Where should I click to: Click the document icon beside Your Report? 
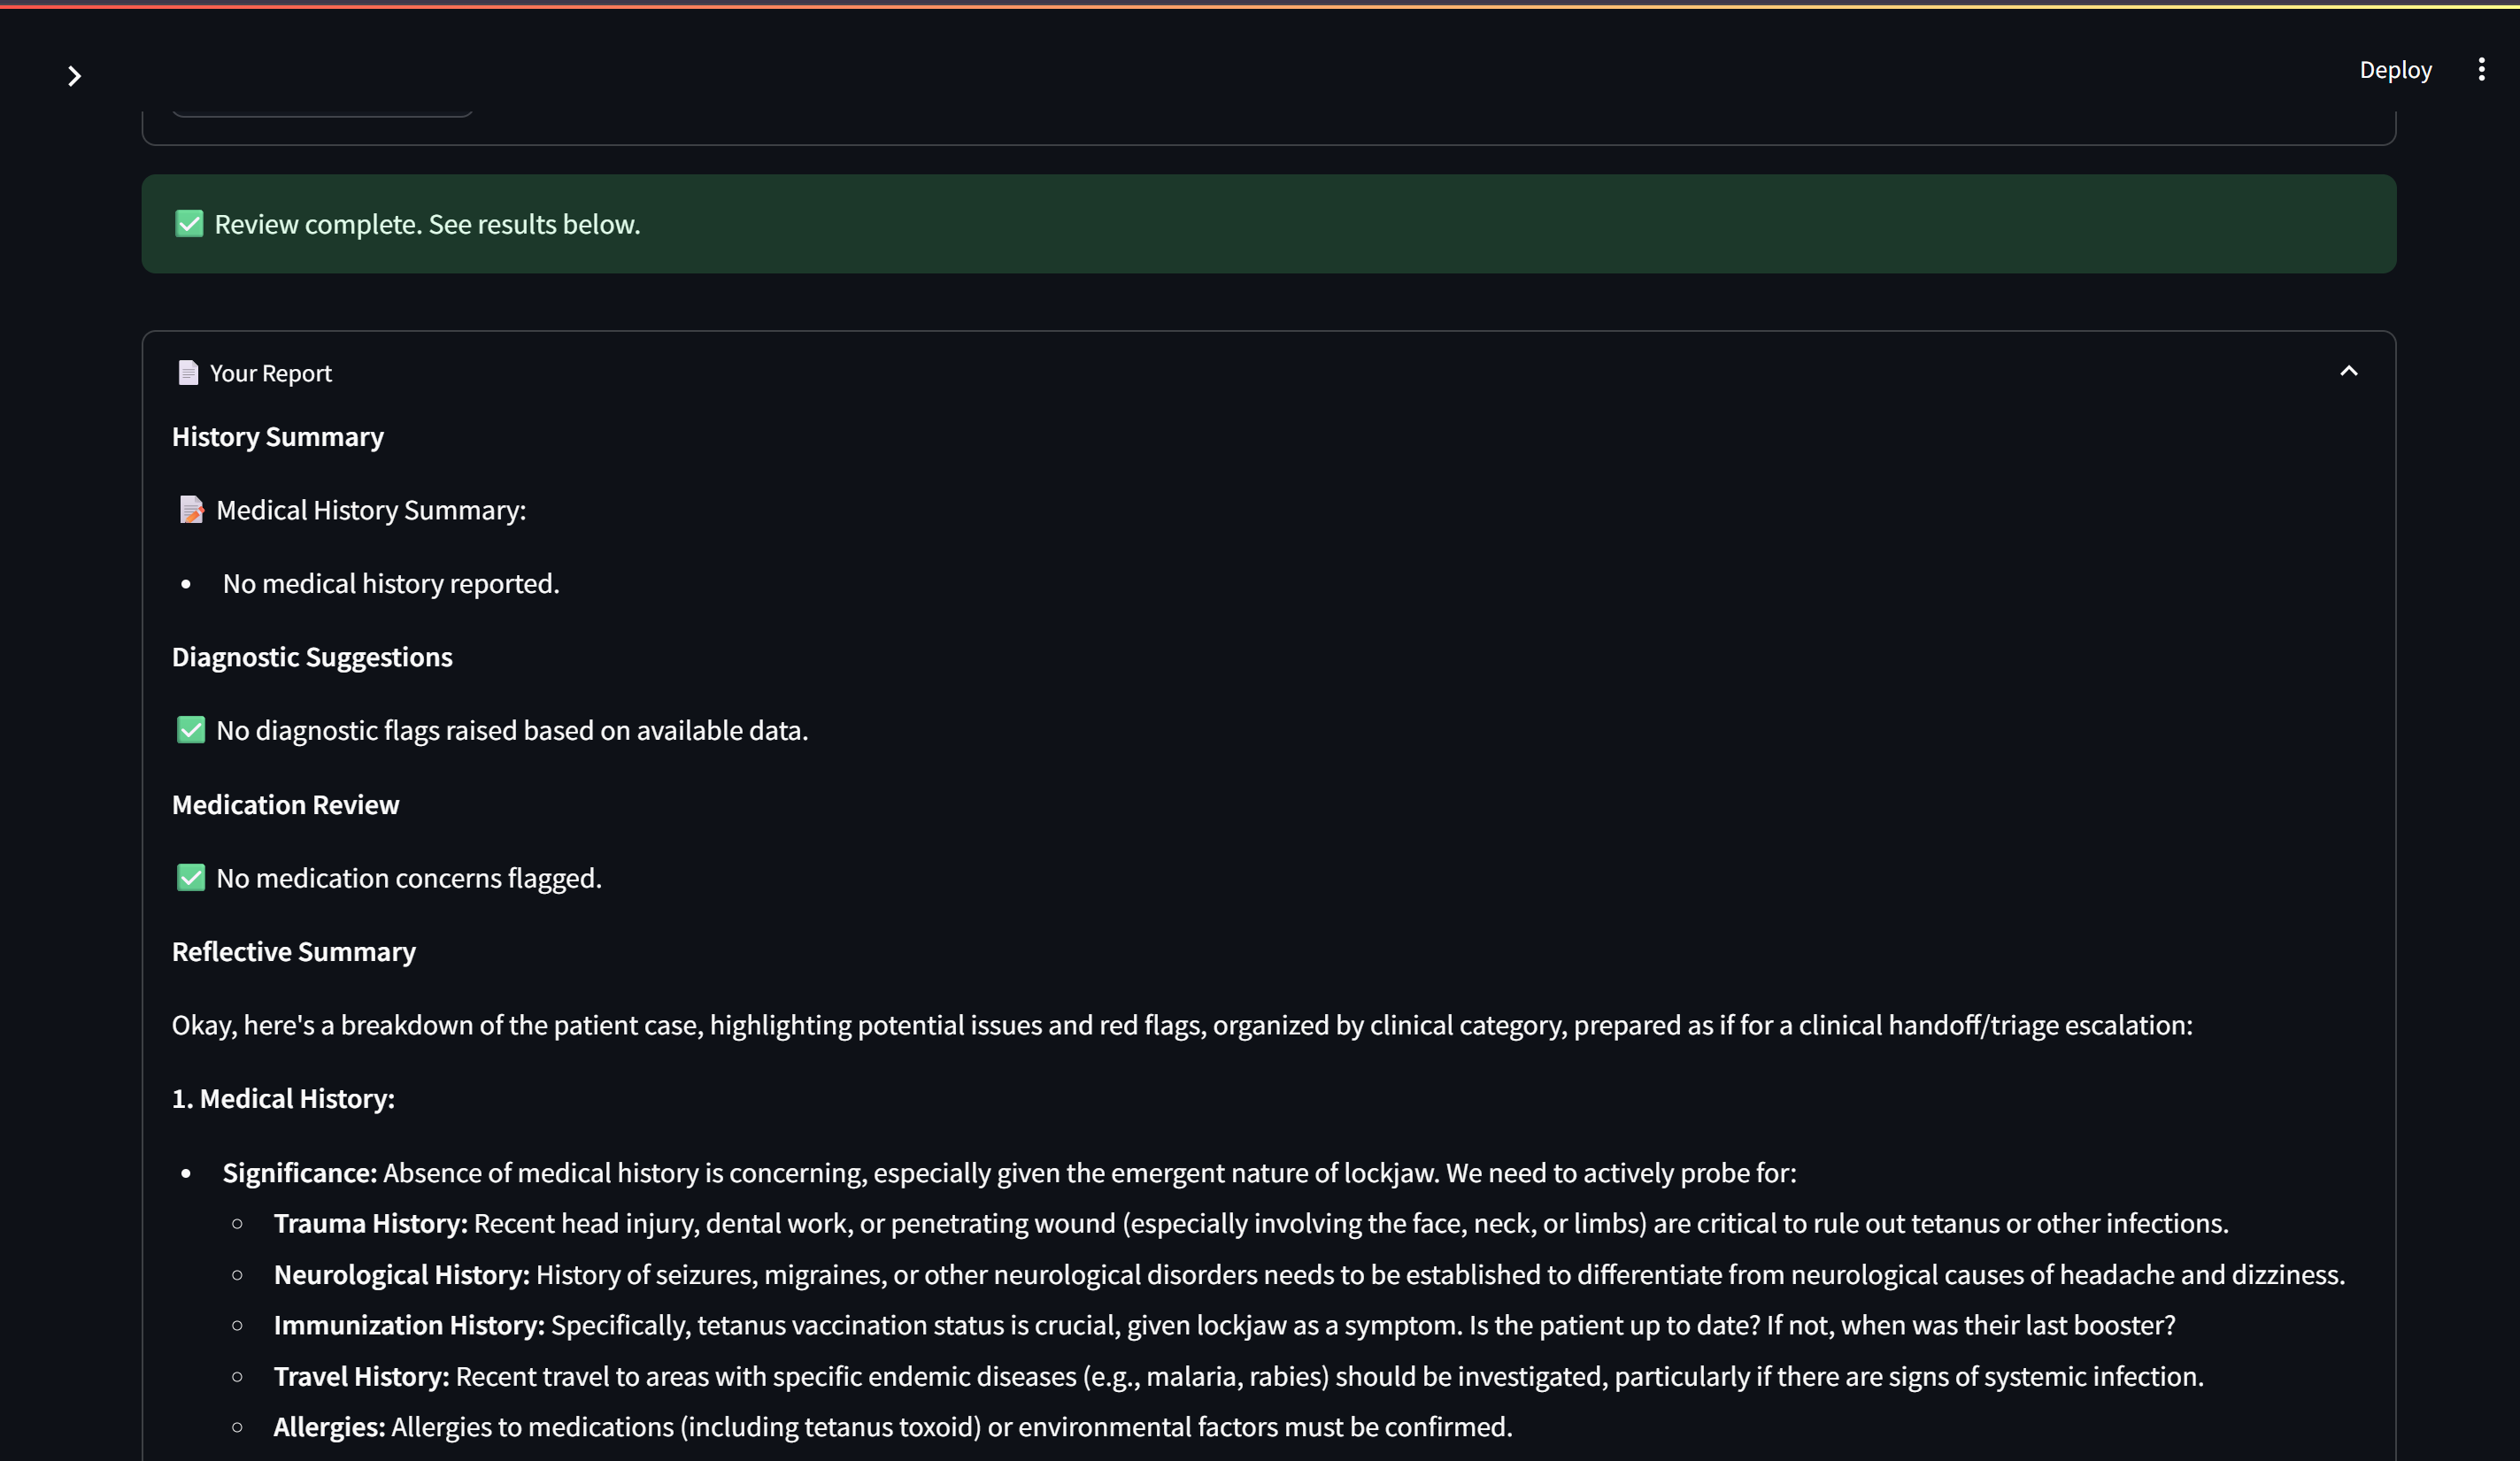tap(188, 373)
